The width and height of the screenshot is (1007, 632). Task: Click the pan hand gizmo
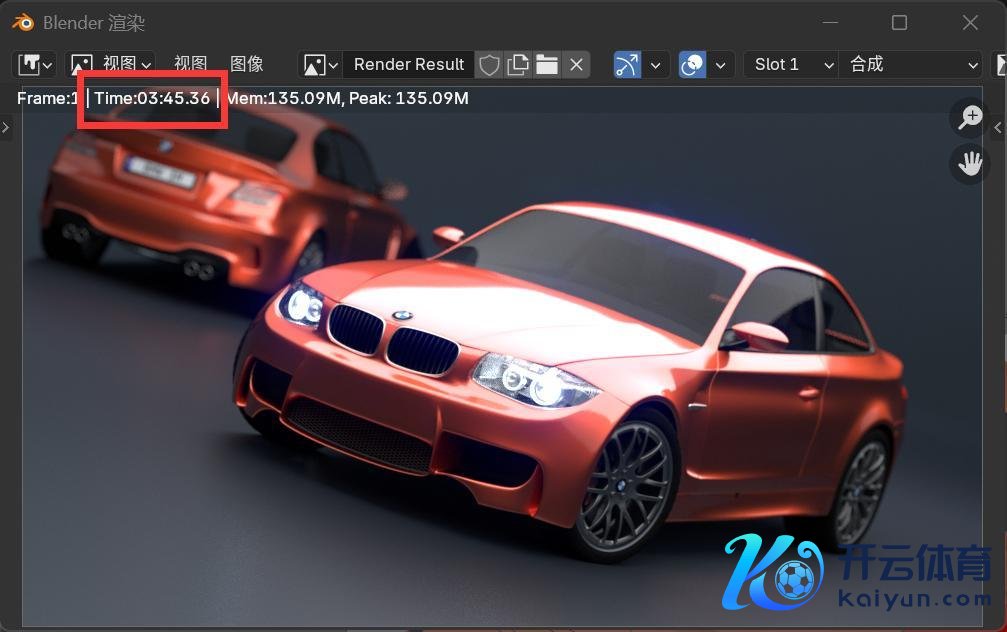(x=970, y=162)
